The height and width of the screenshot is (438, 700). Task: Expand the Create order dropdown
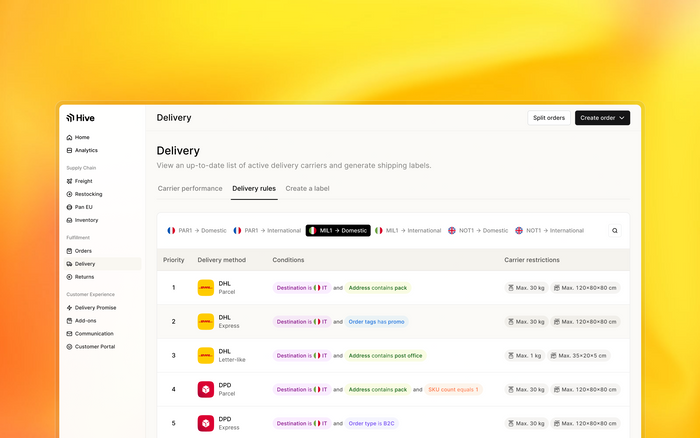click(602, 118)
